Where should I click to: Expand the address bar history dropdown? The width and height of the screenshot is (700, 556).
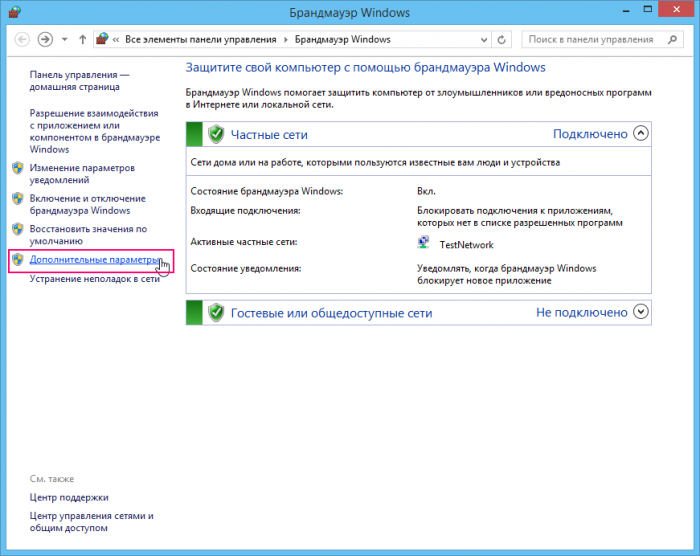tap(484, 40)
